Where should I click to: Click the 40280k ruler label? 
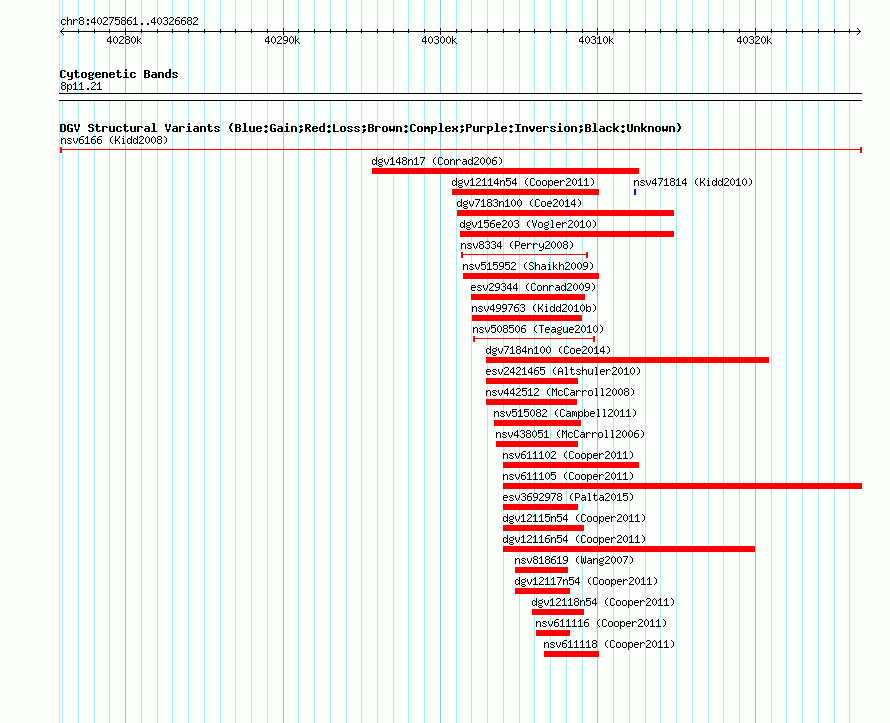pyautogui.click(x=124, y=40)
